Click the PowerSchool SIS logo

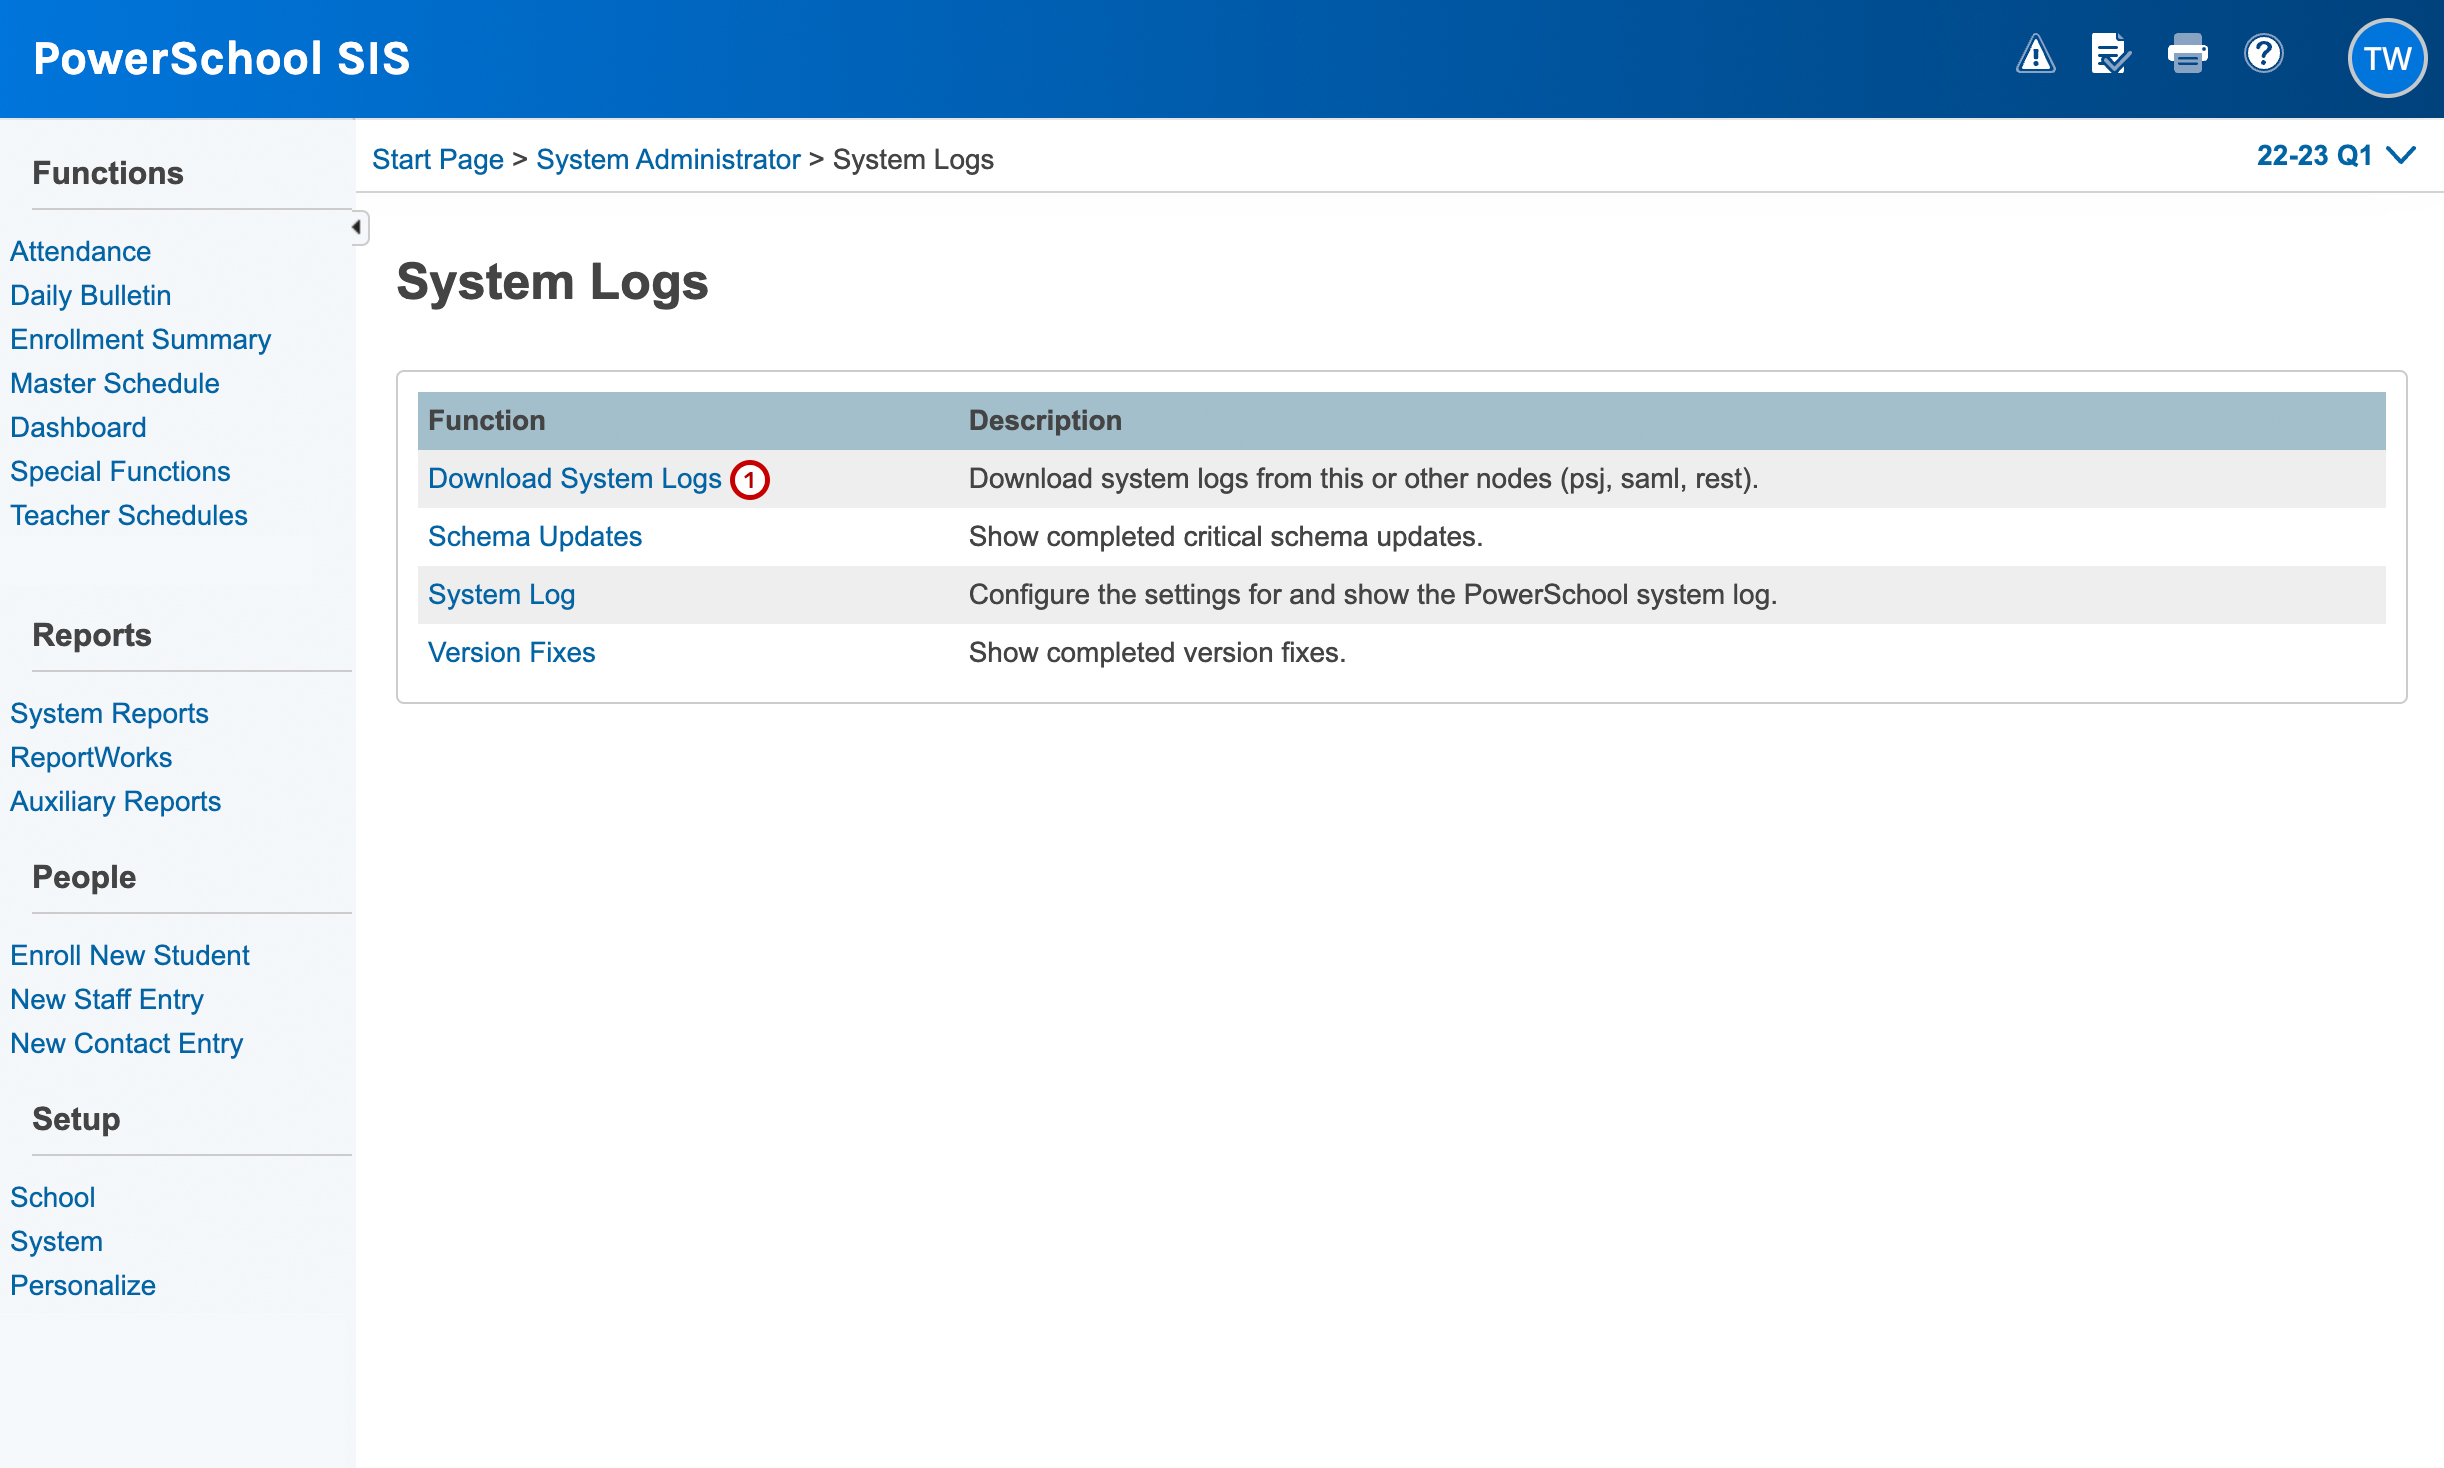222,58
